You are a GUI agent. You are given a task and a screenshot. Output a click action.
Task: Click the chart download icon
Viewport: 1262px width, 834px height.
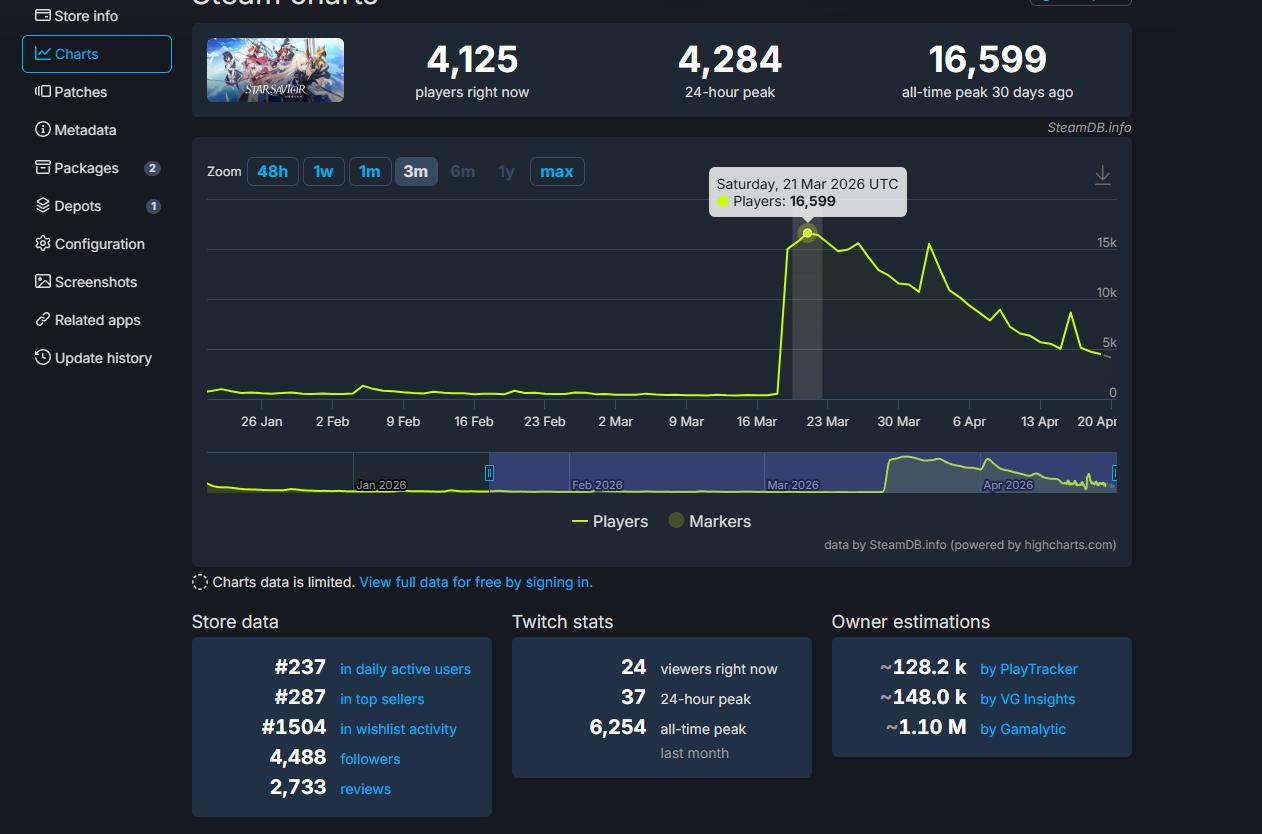tap(1102, 175)
